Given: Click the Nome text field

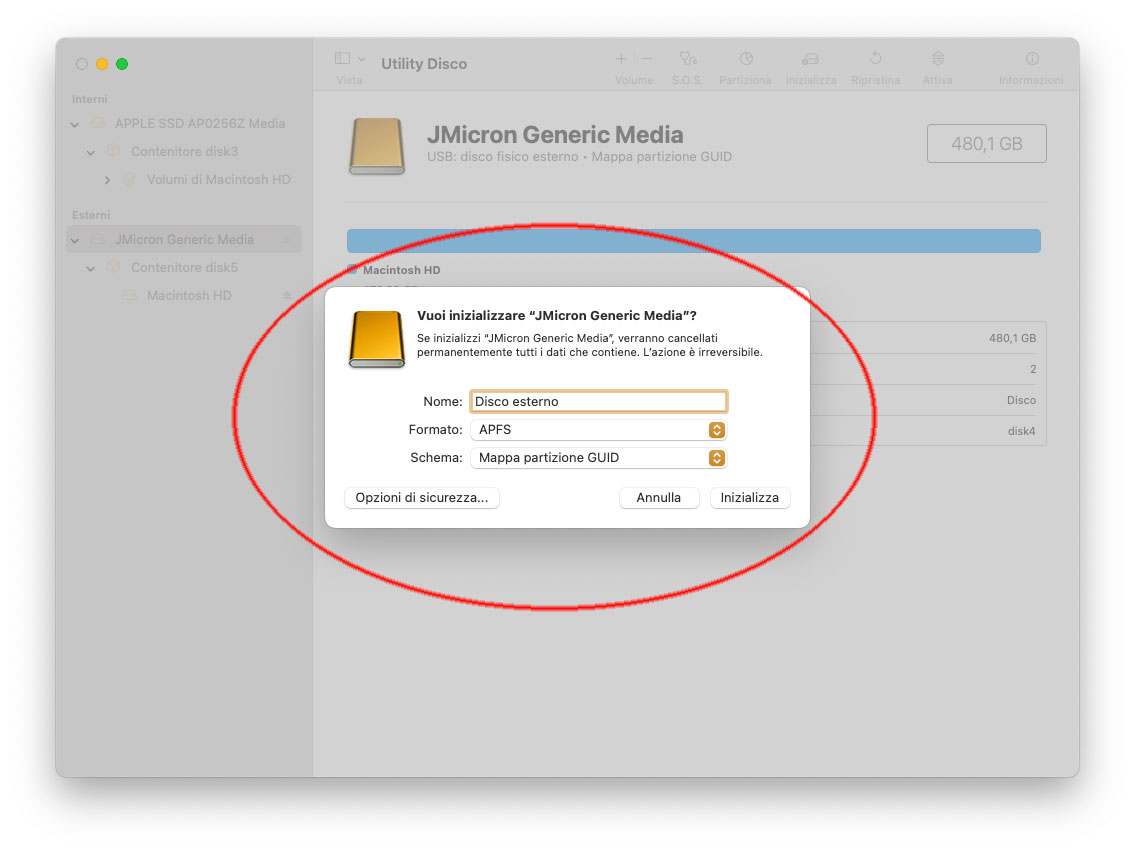Looking at the screenshot, I should click(x=599, y=402).
